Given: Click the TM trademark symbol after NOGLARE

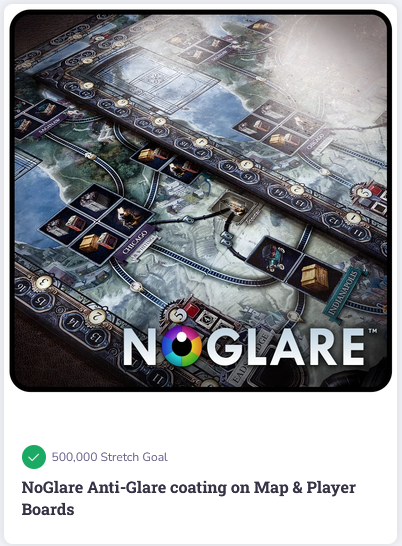Looking at the screenshot, I should (372, 331).
